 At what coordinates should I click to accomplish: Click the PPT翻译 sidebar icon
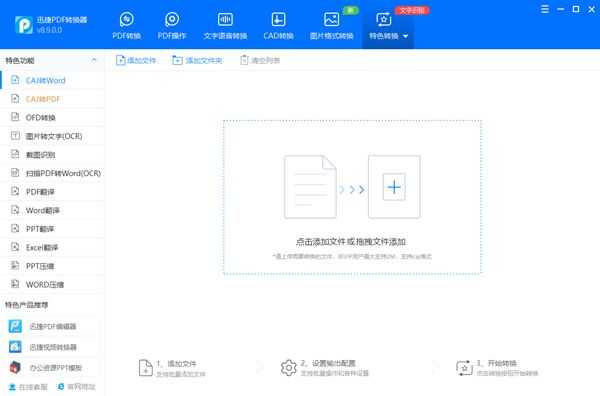click(x=15, y=228)
